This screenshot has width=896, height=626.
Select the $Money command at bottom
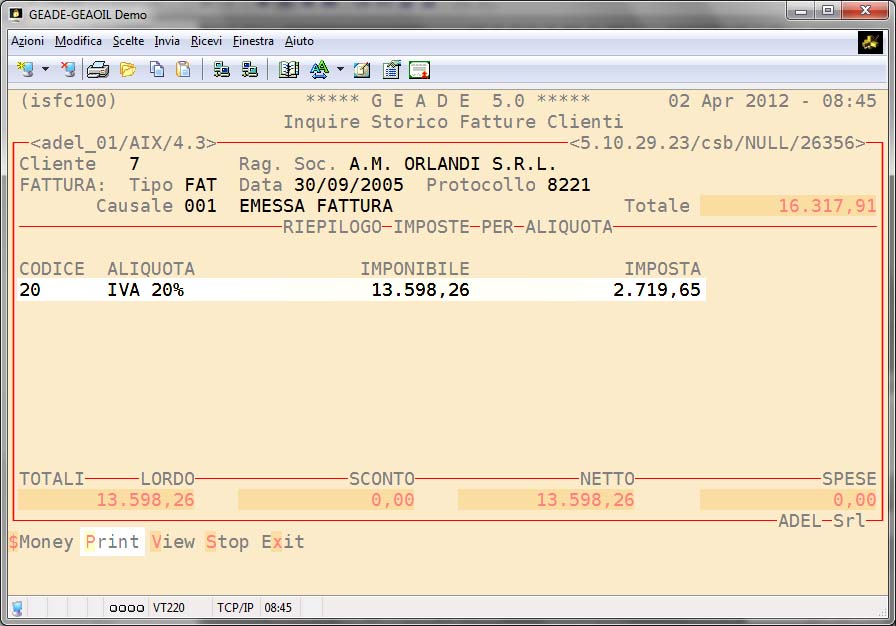point(41,542)
